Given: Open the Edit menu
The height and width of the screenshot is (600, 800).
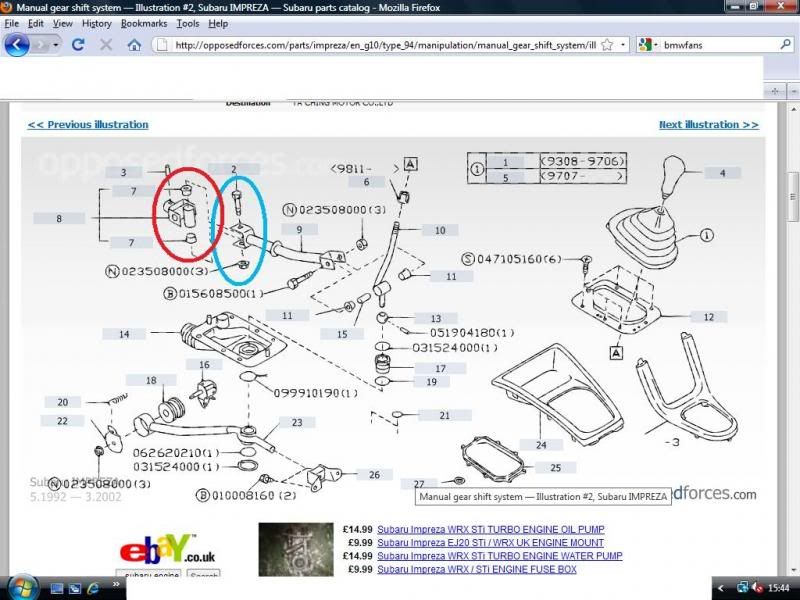Looking at the screenshot, I should click(x=35, y=23).
